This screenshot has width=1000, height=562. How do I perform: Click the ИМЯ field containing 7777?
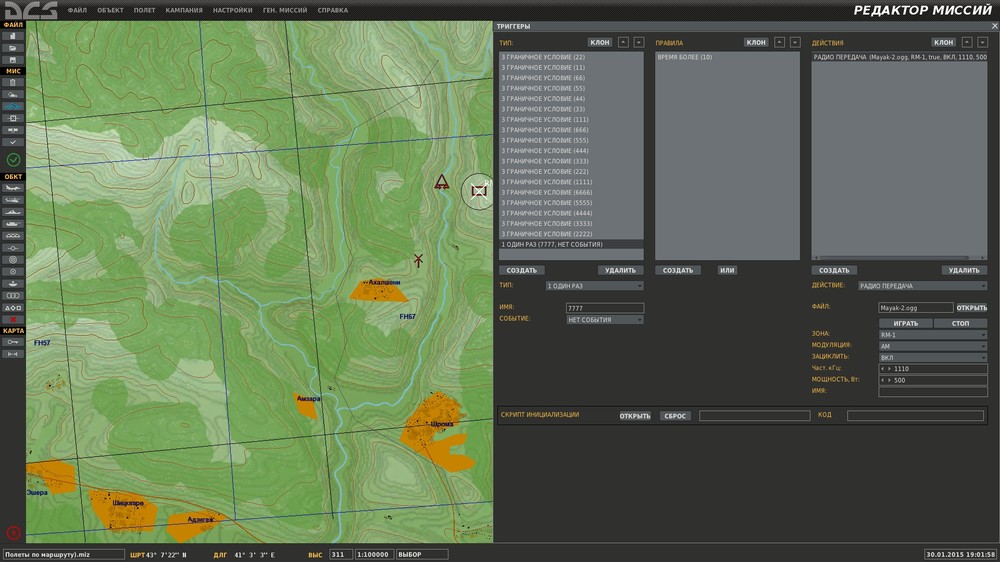pyautogui.click(x=604, y=308)
